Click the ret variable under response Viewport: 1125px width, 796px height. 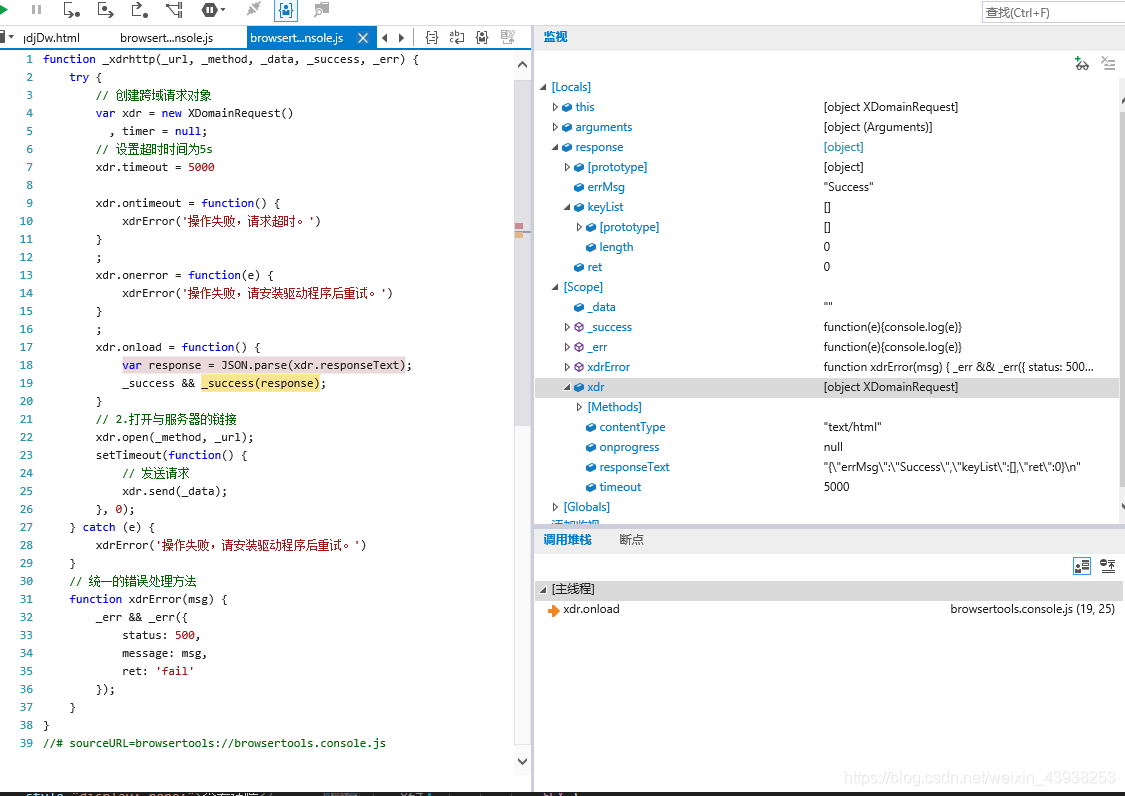(x=595, y=267)
